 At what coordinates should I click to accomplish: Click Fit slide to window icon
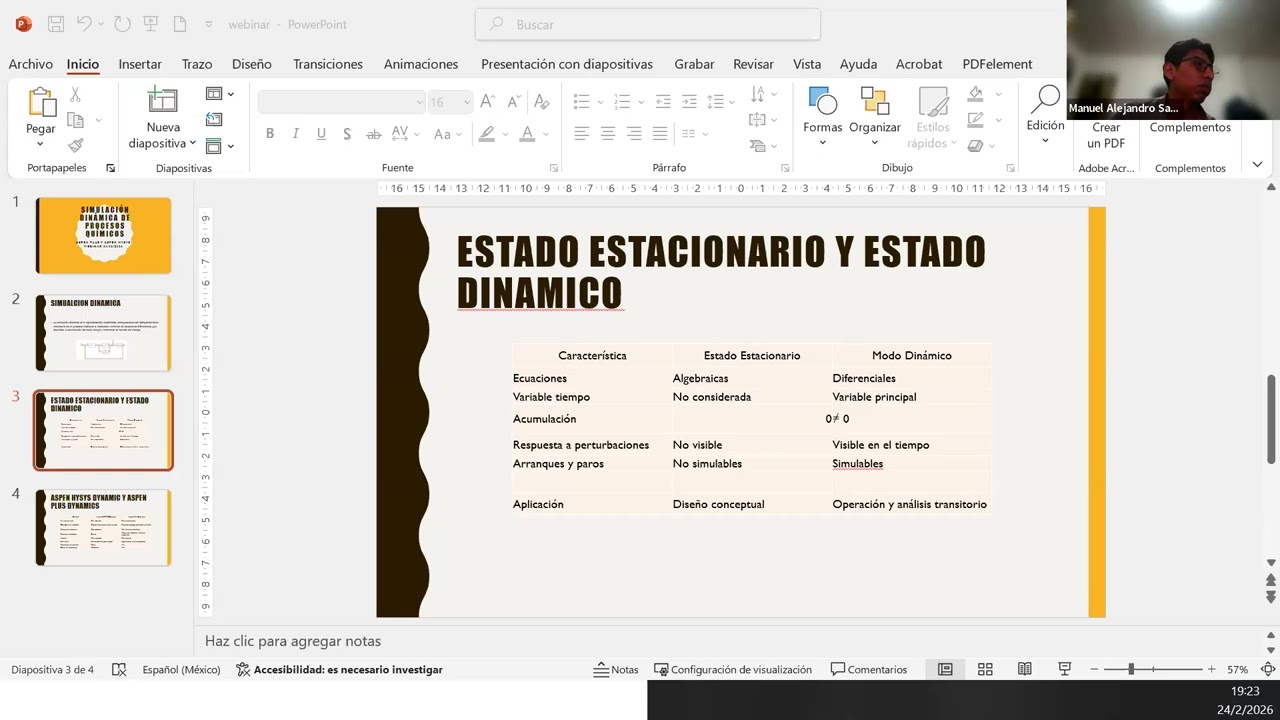pos(1268,669)
